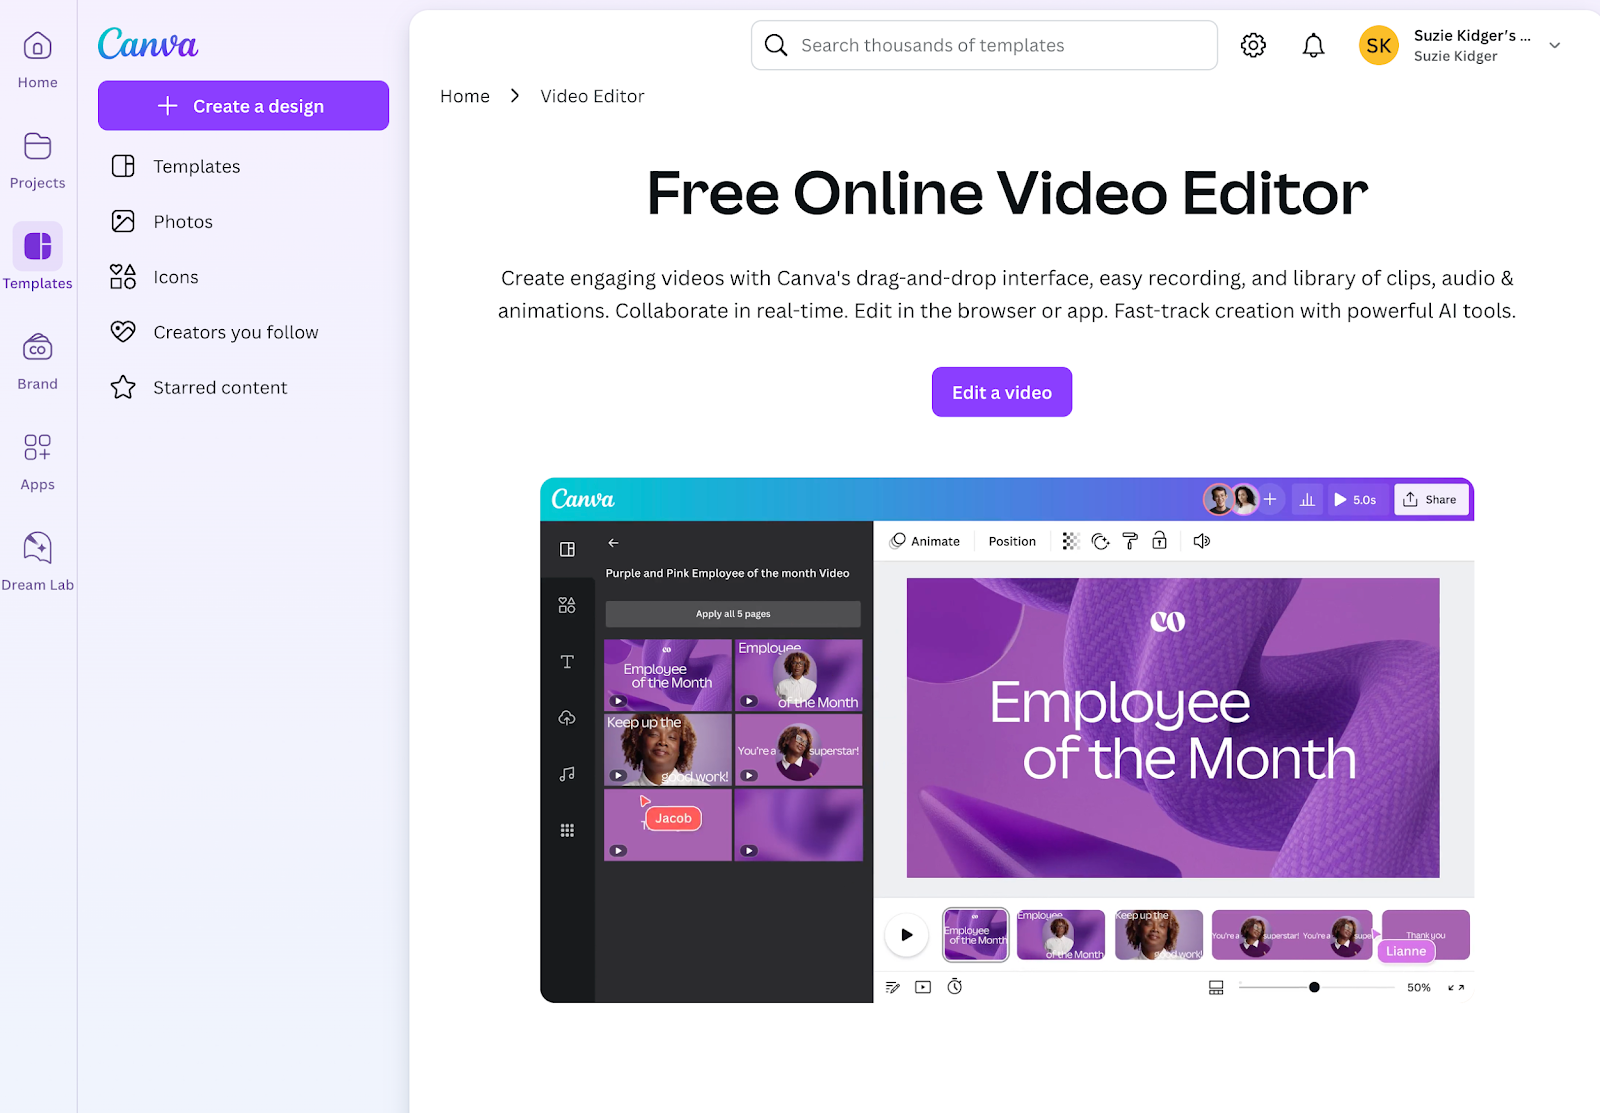Expand the Suzie Kidger account menu chevron
The width and height of the screenshot is (1600, 1113).
click(1554, 45)
